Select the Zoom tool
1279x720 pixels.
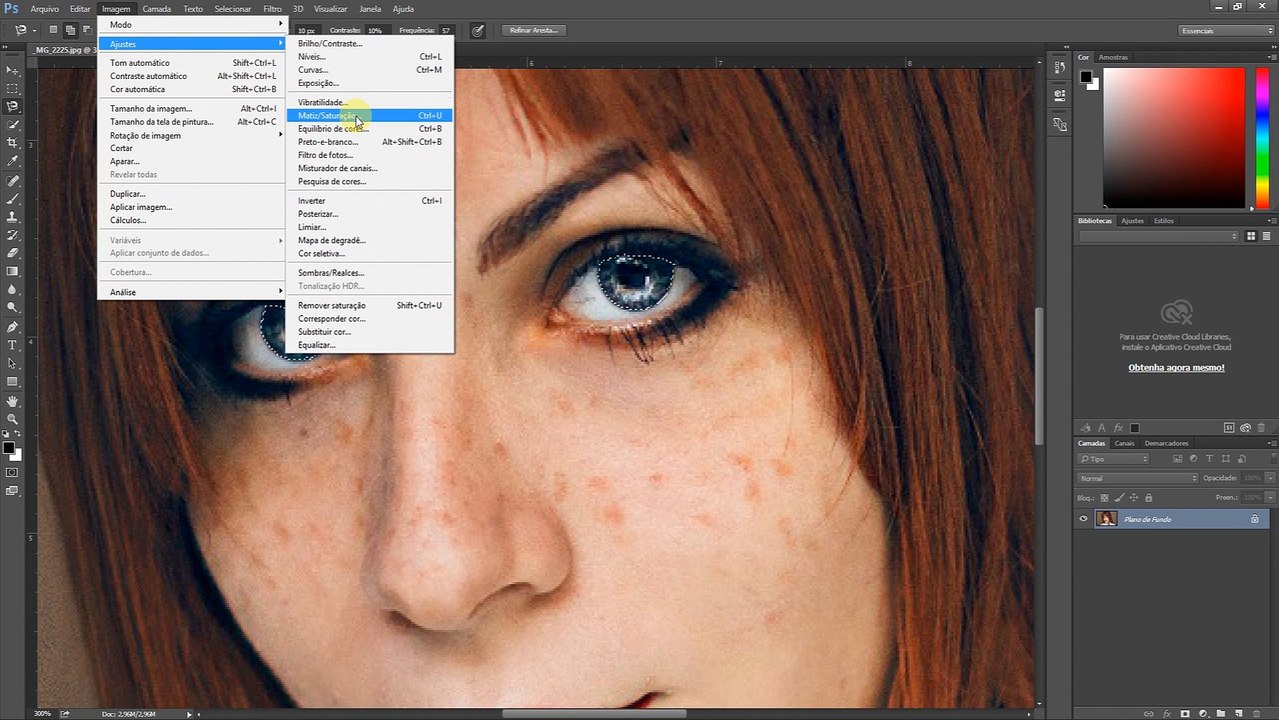[x=13, y=419]
